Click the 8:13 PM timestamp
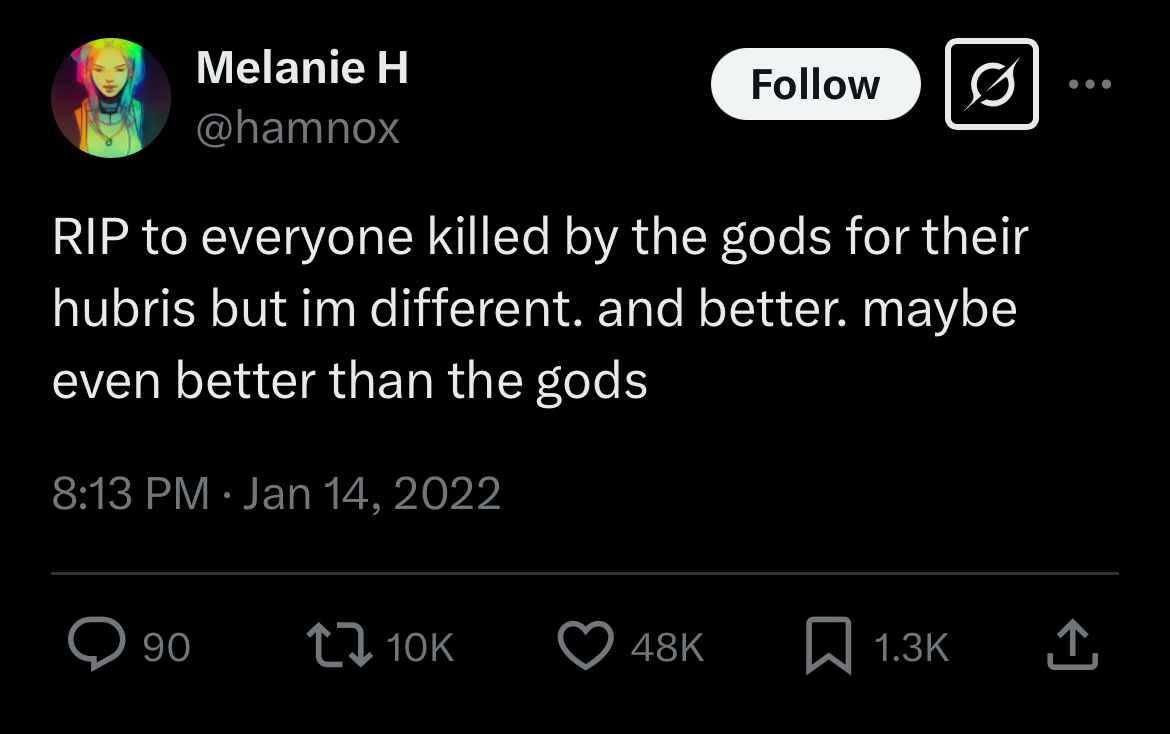The image size is (1170, 734). pyautogui.click(x=130, y=494)
